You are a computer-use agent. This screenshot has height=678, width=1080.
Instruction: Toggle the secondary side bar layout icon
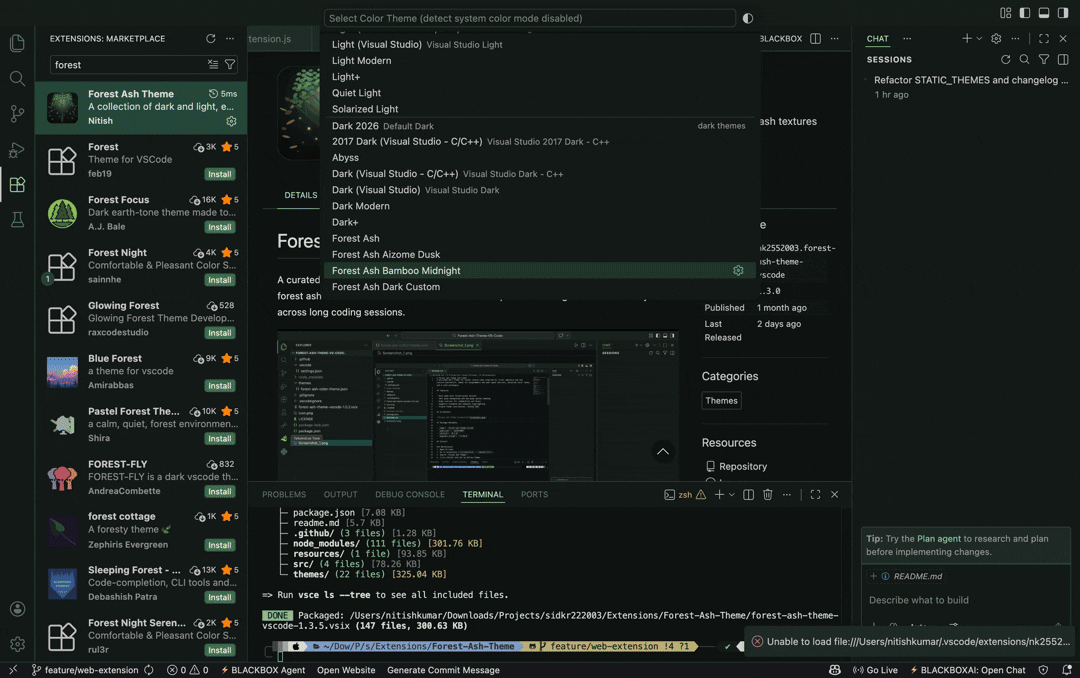pyautogui.click(x=1063, y=13)
